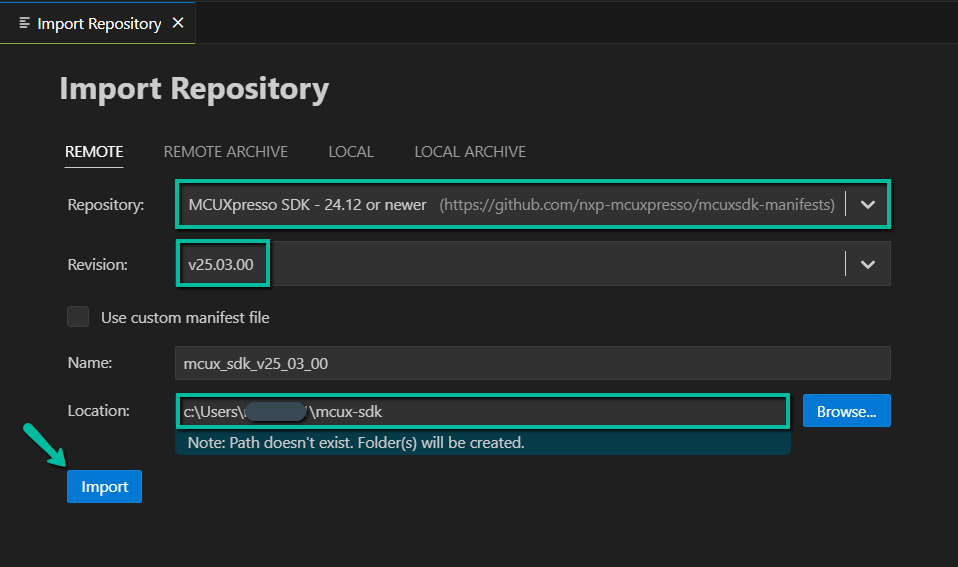Select the Import Repository editor tab
Image resolution: width=958 pixels, height=567 pixels.
[98, 23]
